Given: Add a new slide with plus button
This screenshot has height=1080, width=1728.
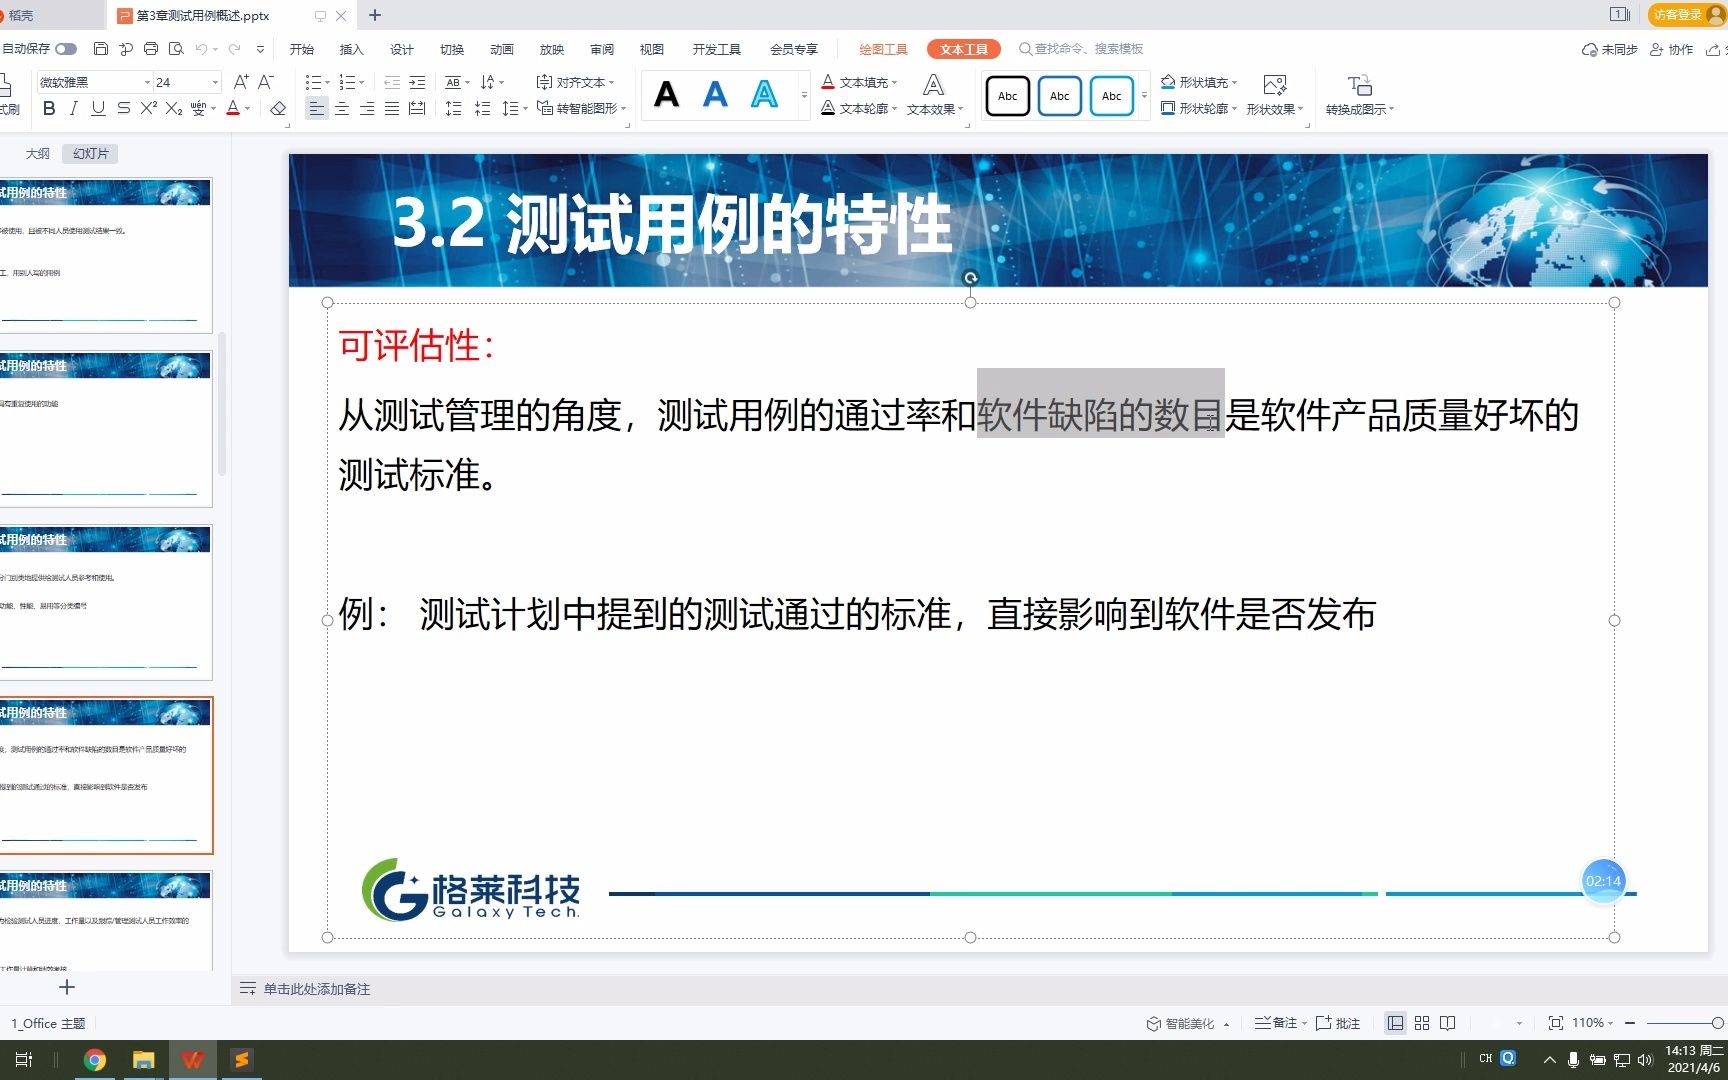Looking at the screenshot, I should click(67, 987).
